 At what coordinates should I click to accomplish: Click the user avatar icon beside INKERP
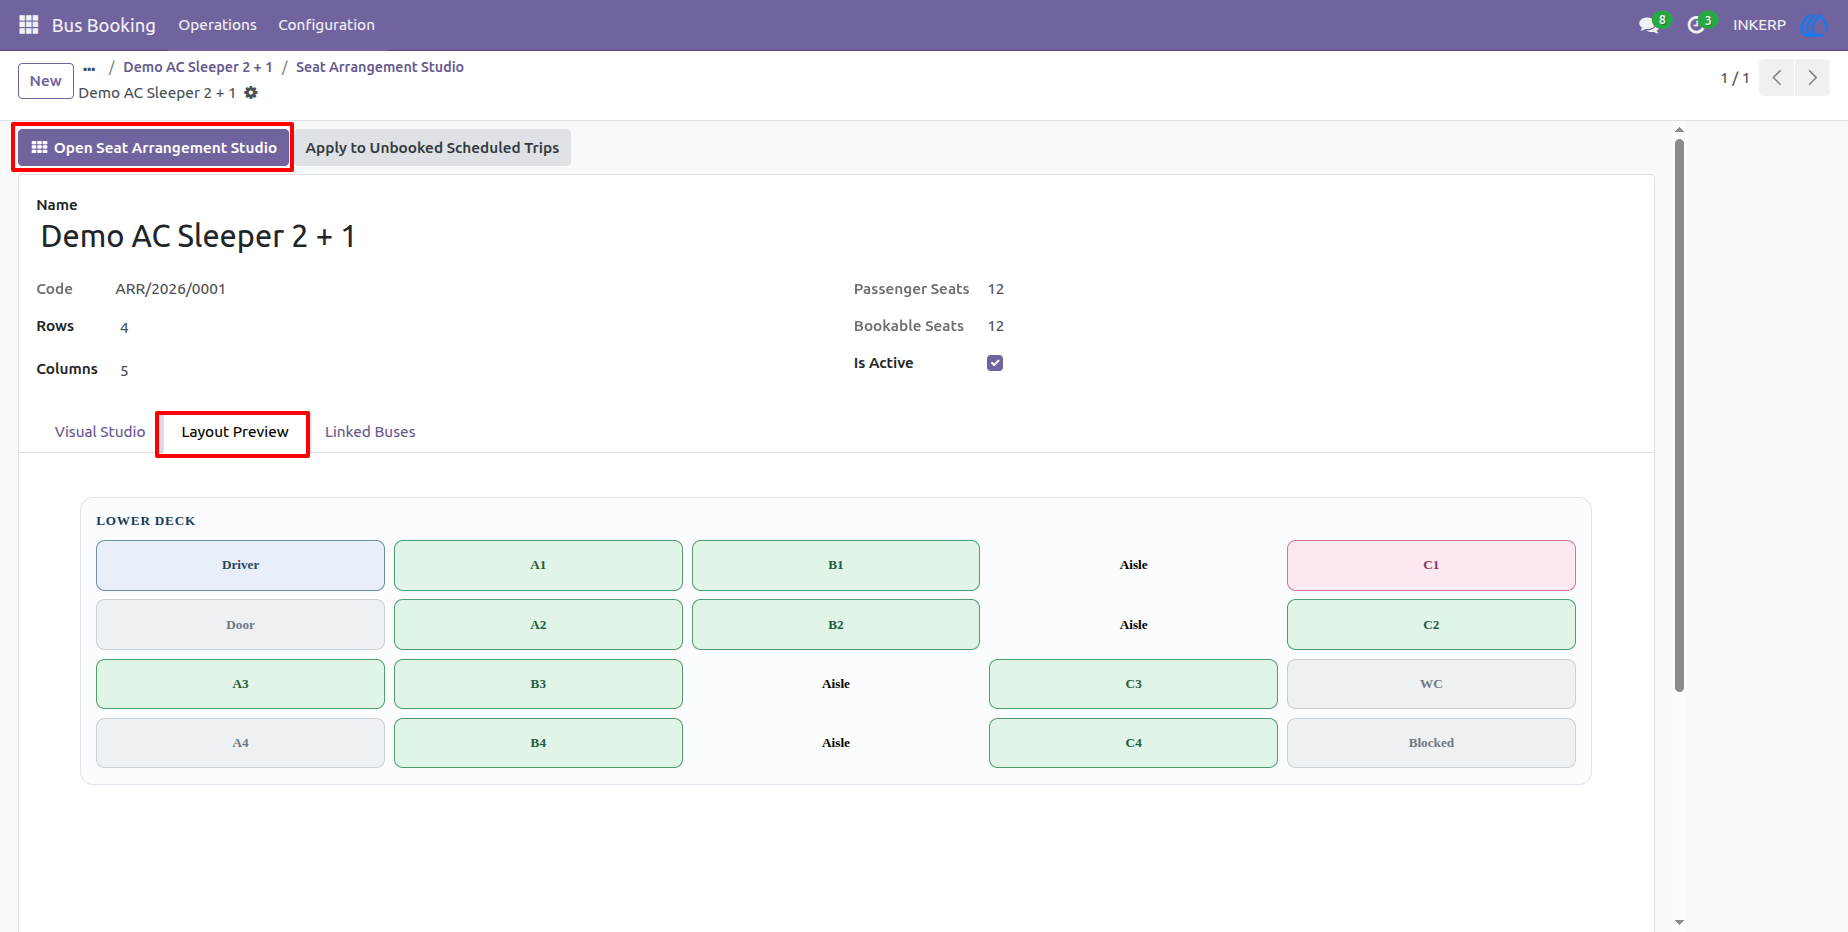[1814, 25]
